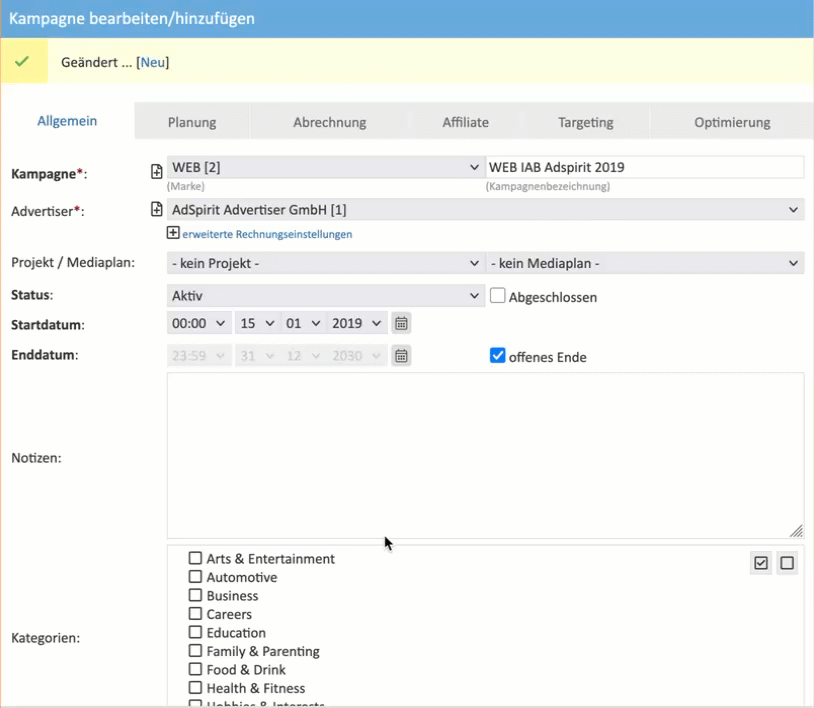Switch to the Affiliate tab
Image resolution: width=814 pixels, height=708 pixels.
466,122
